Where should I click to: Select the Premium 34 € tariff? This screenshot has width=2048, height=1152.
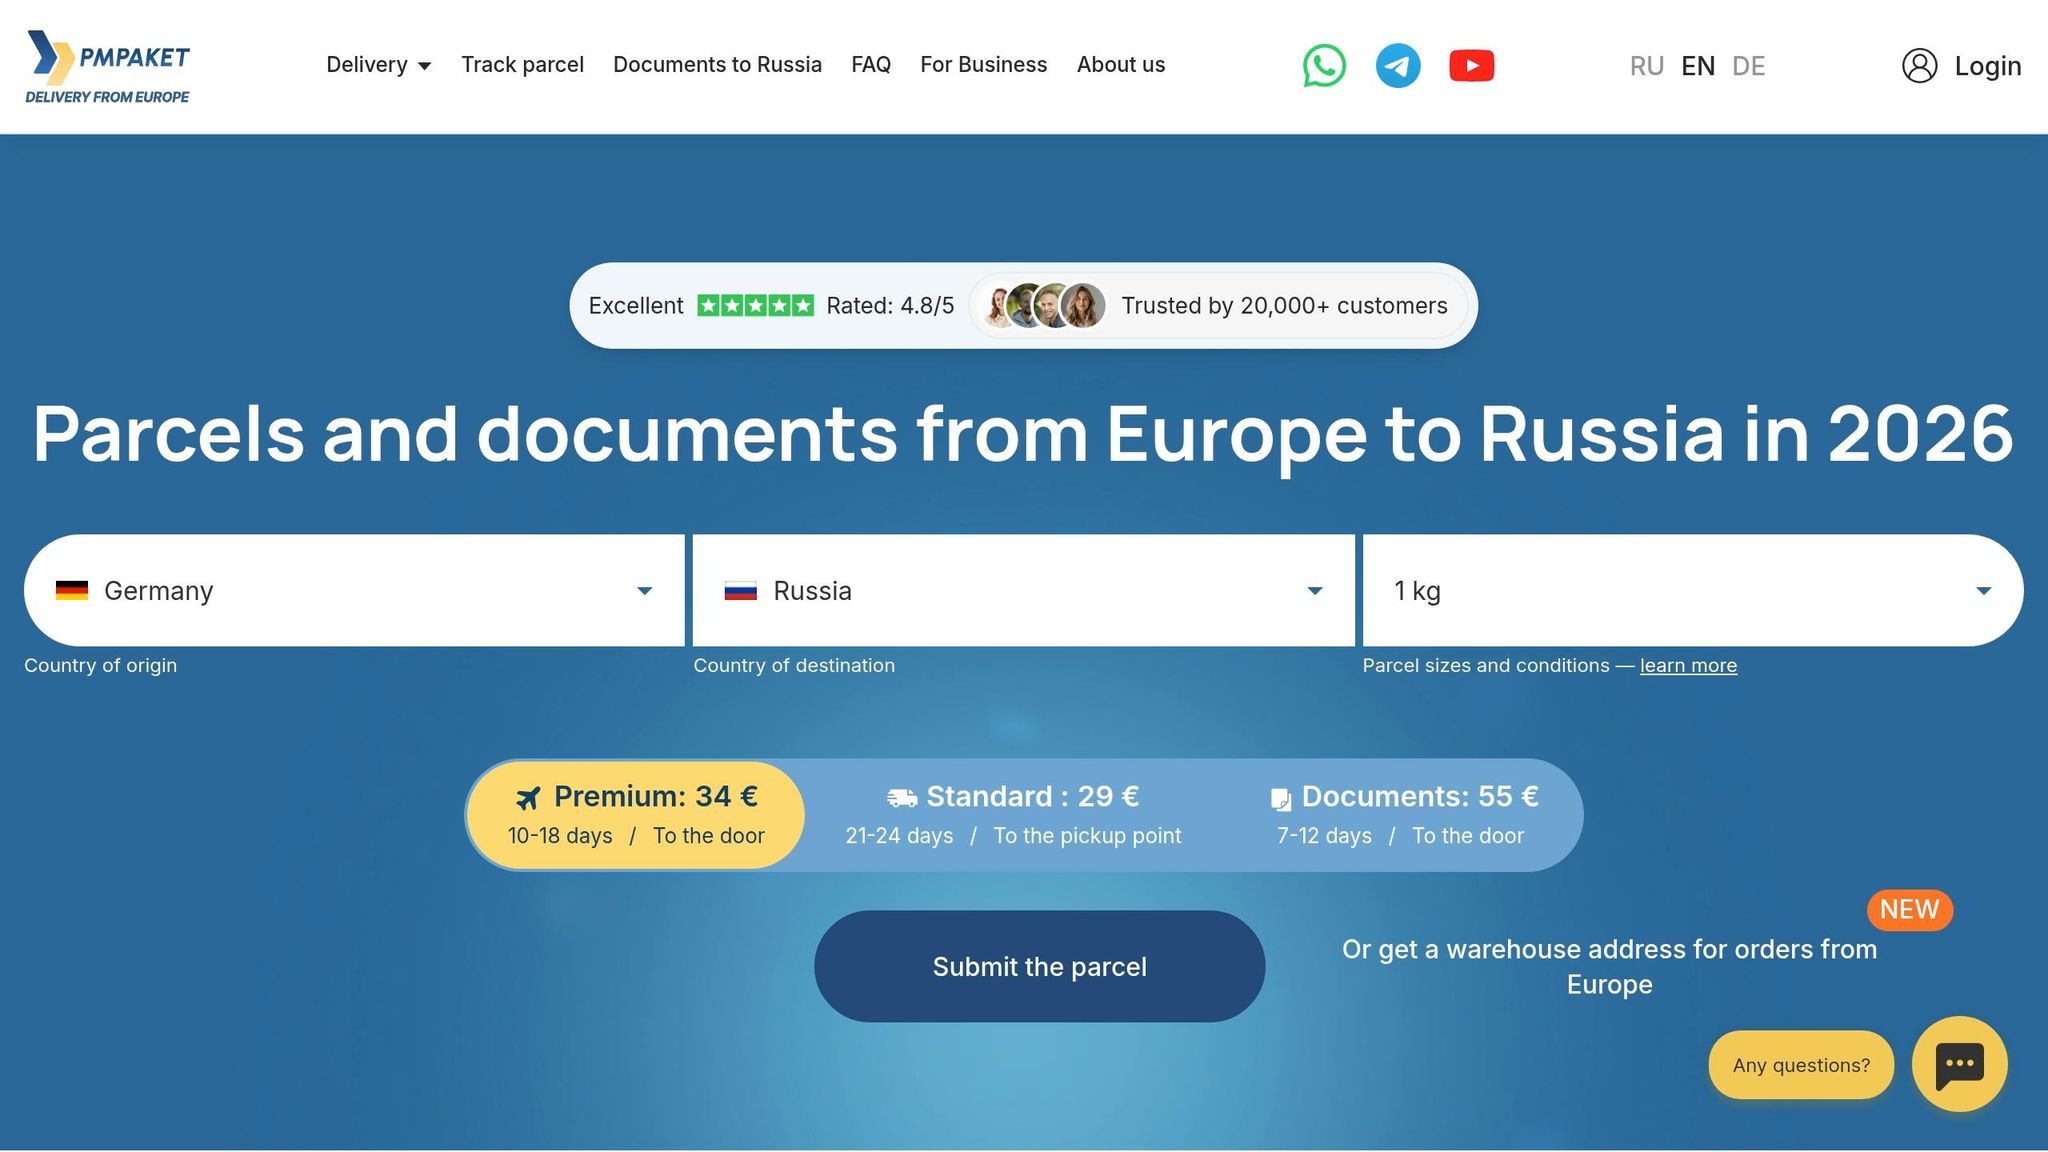[x=636, y=815]
